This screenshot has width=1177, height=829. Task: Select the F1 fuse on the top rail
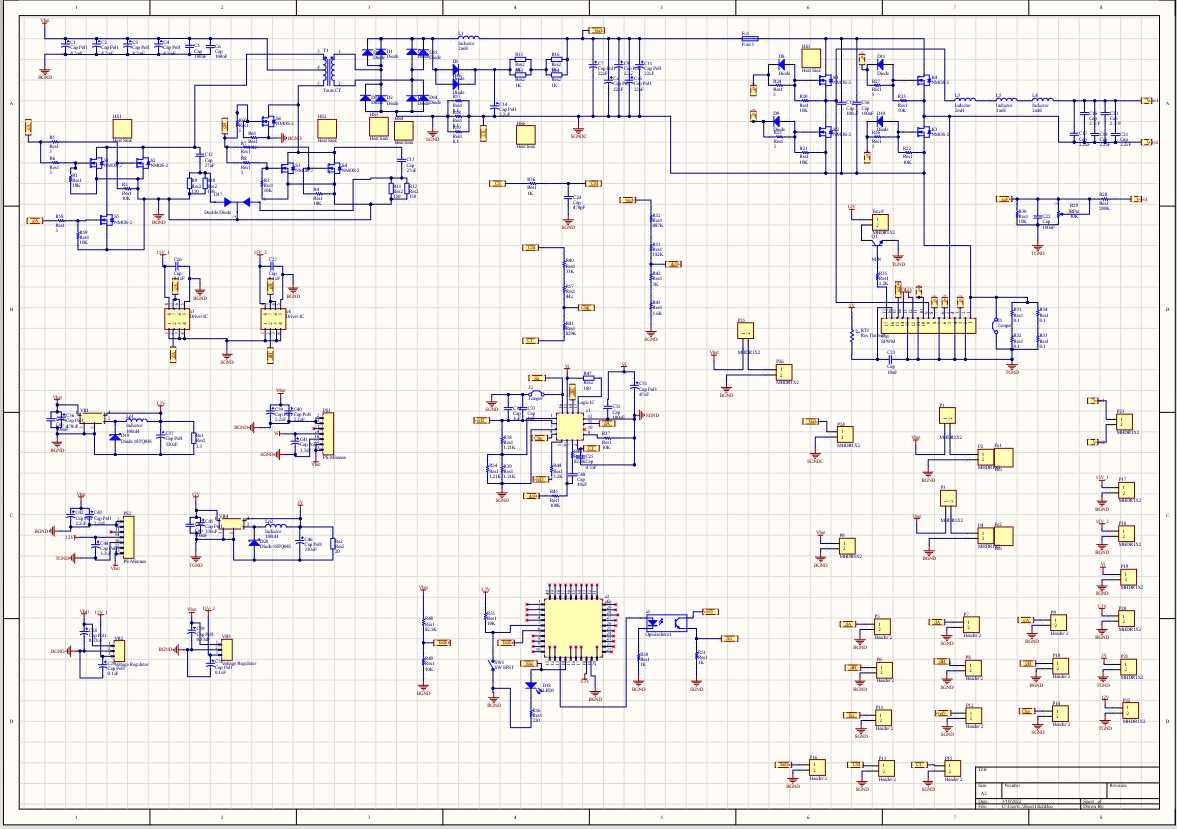coord(748,38)
